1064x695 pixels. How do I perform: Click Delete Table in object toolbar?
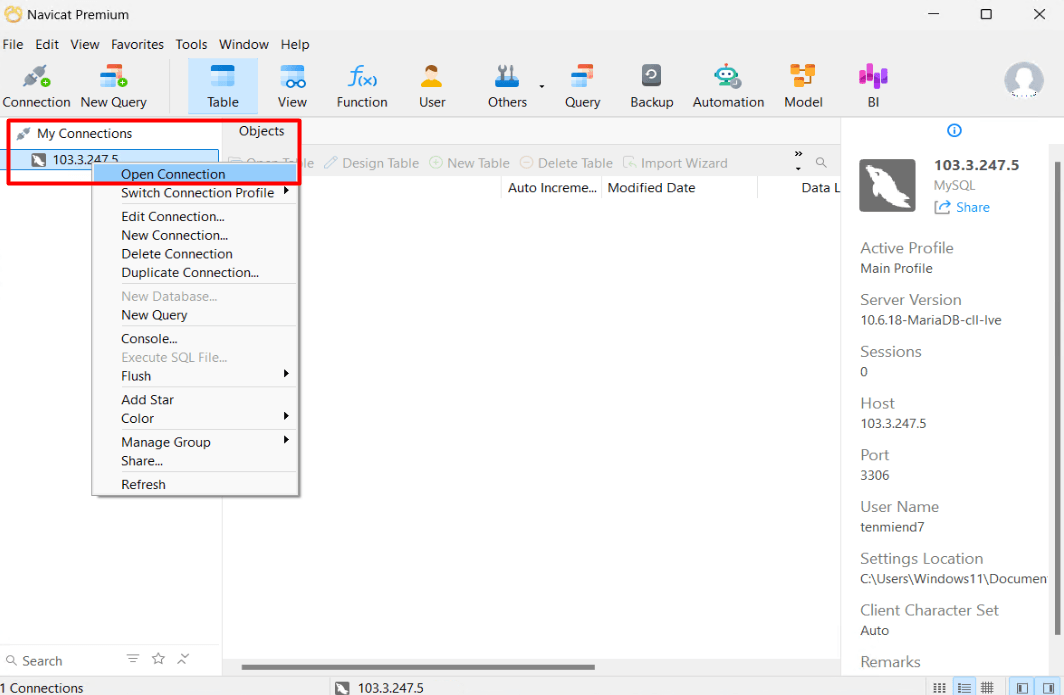567,163
